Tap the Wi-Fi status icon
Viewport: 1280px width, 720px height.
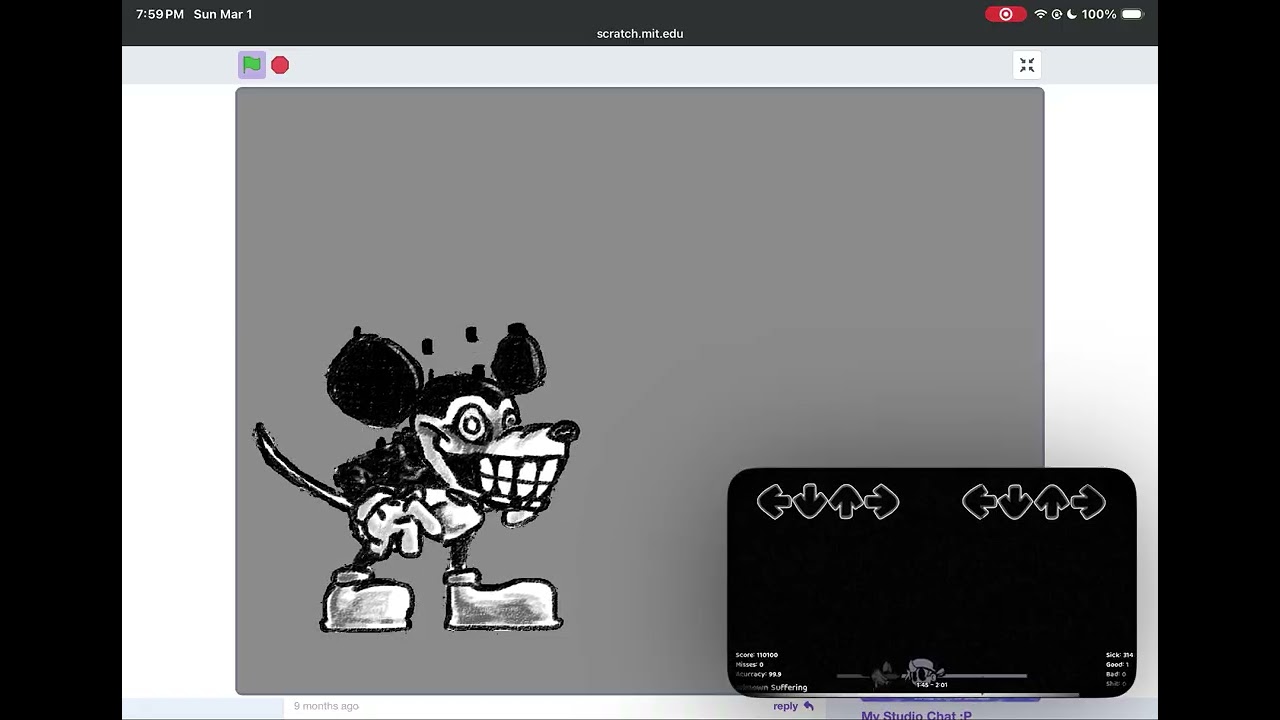click(x=1041, y=14)
